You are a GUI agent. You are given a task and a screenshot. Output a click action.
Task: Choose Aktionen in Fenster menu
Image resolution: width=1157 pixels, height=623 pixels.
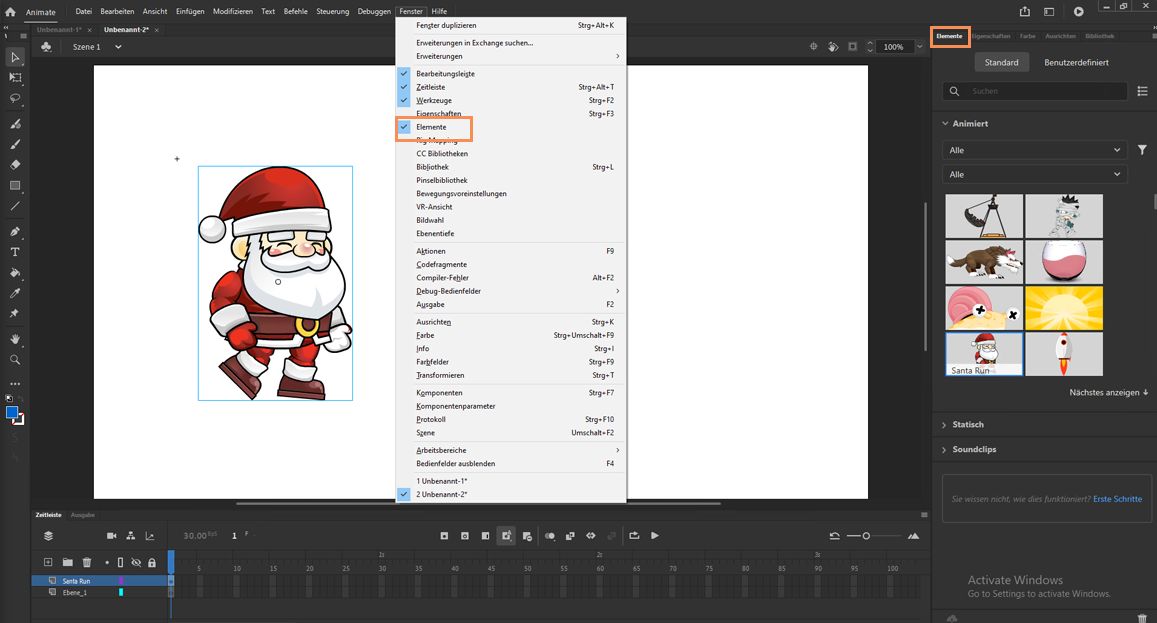[x=511, y=251]
